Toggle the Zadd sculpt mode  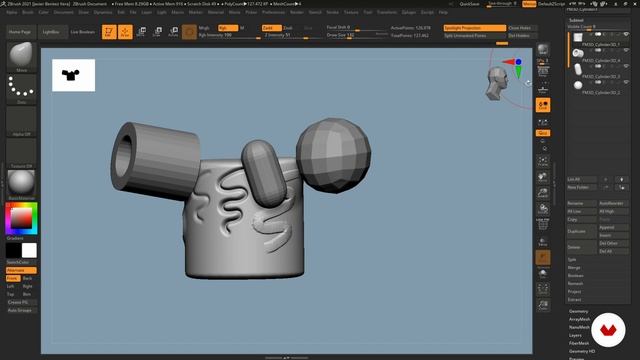271,28
